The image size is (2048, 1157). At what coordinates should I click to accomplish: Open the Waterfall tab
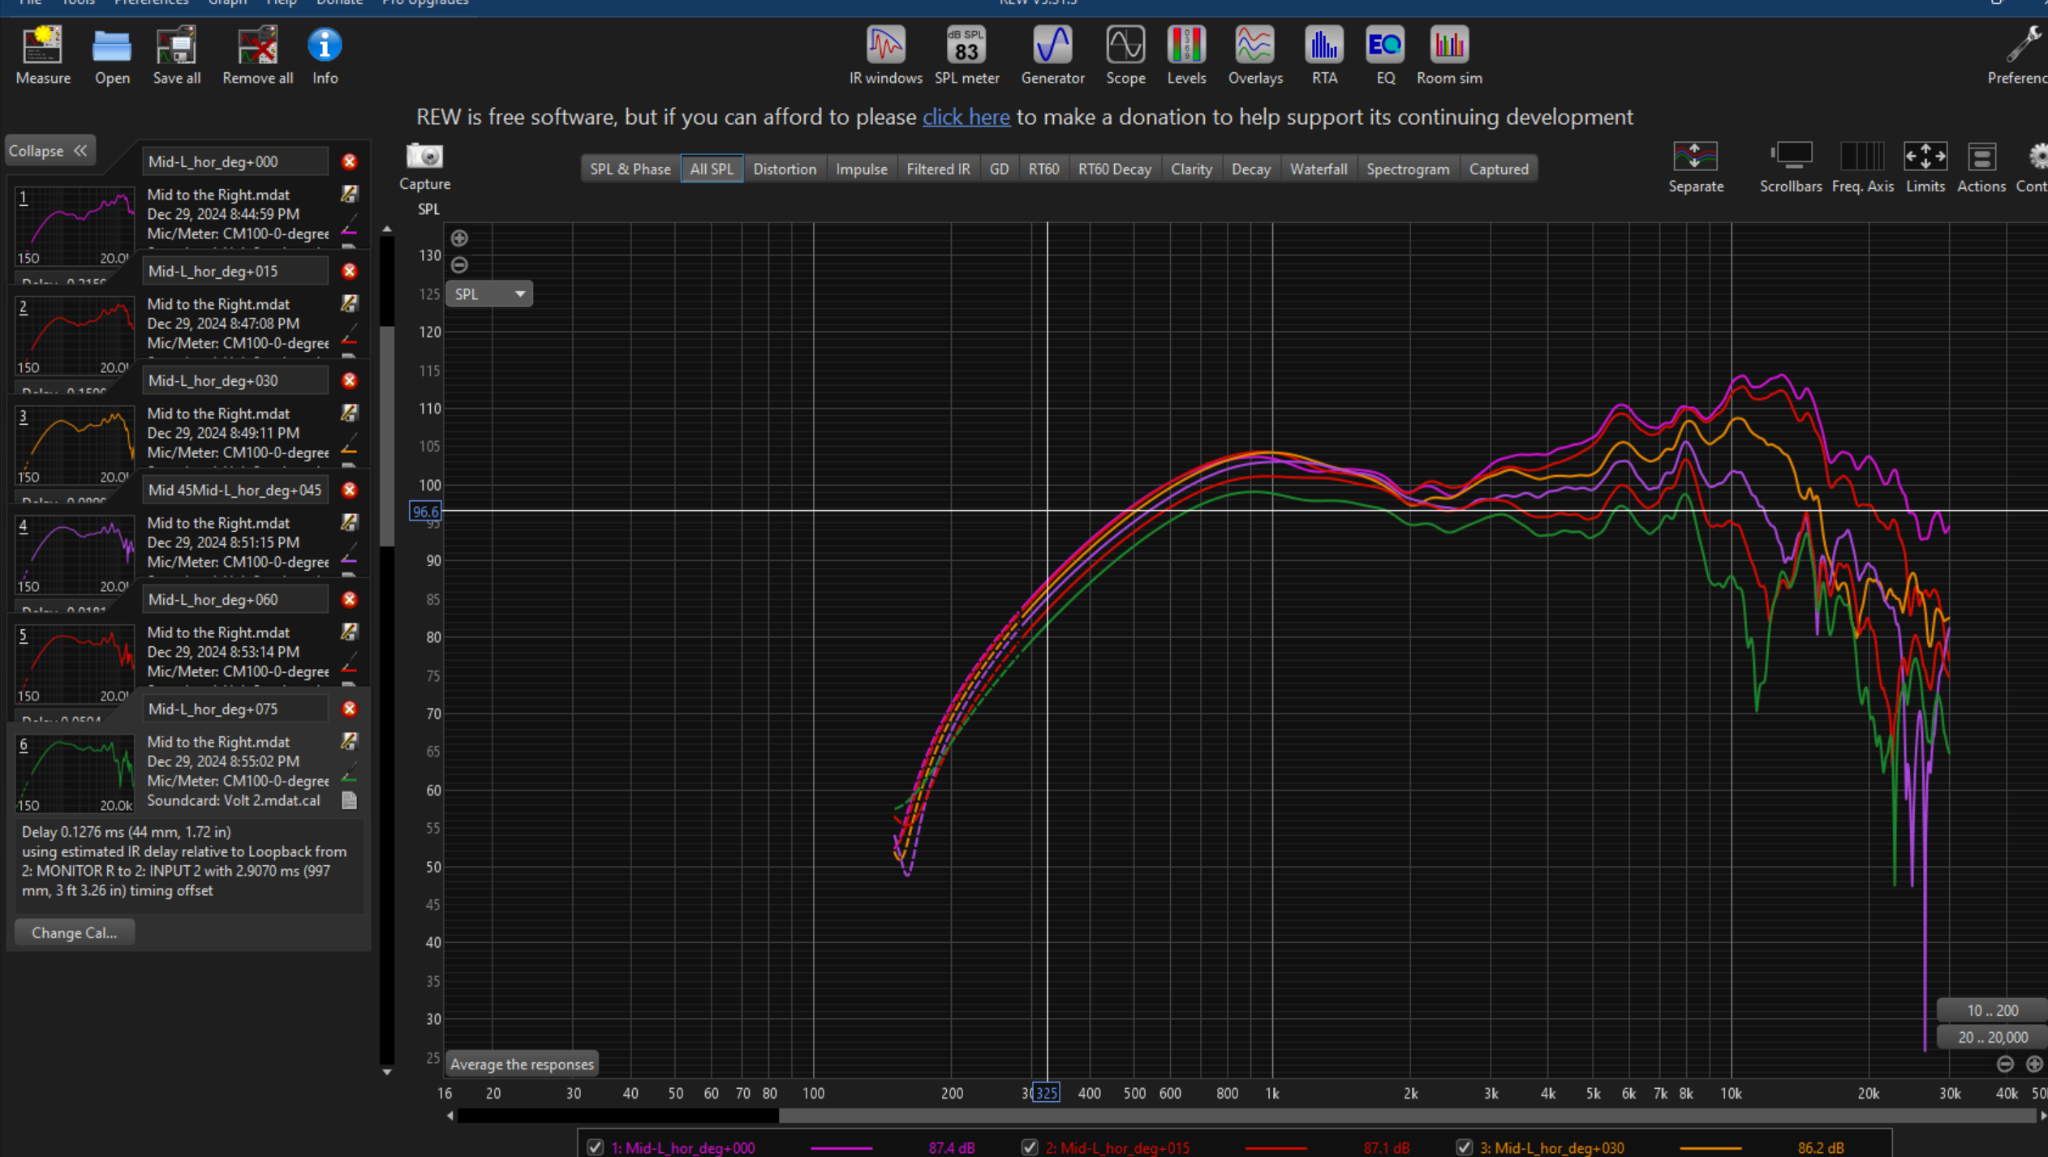1319,169
